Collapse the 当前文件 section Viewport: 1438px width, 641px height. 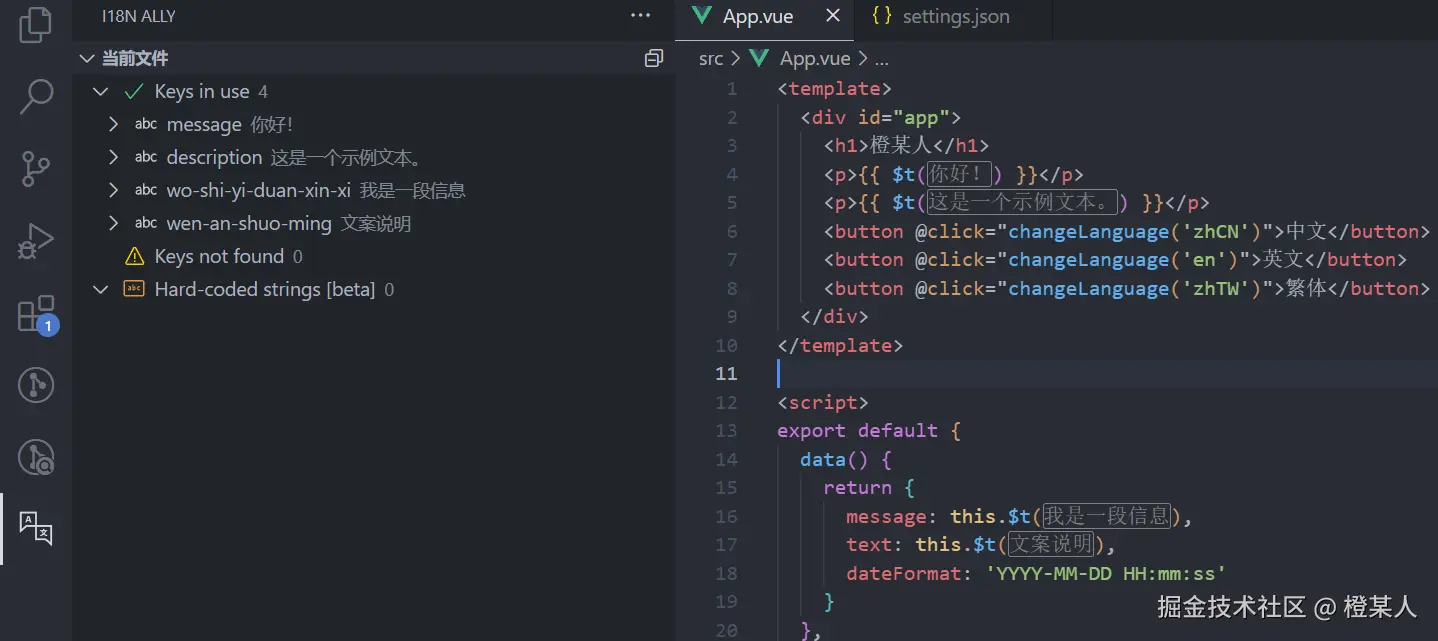87,59
